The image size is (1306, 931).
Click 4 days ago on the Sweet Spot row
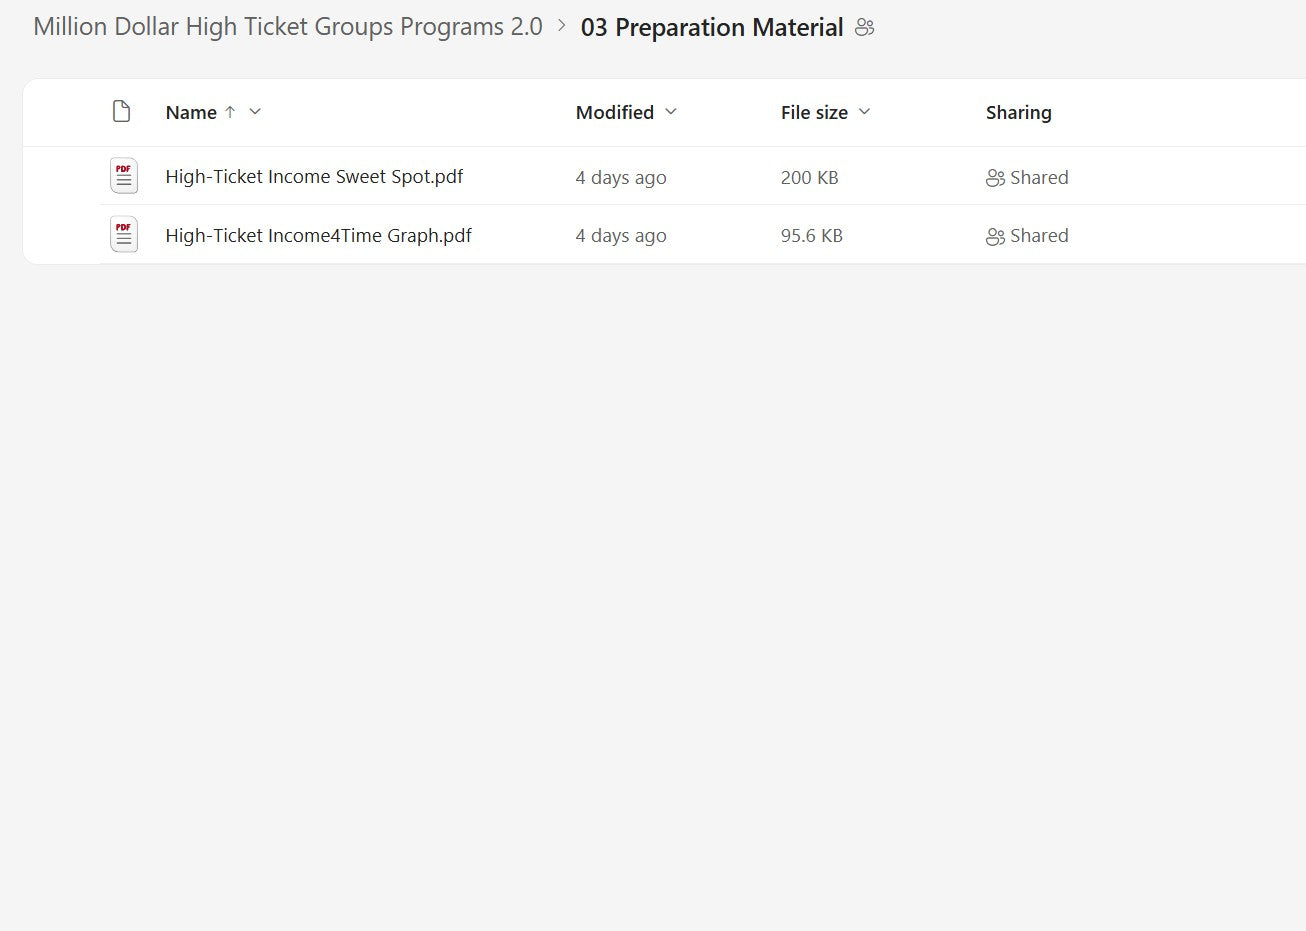point(621,177)
